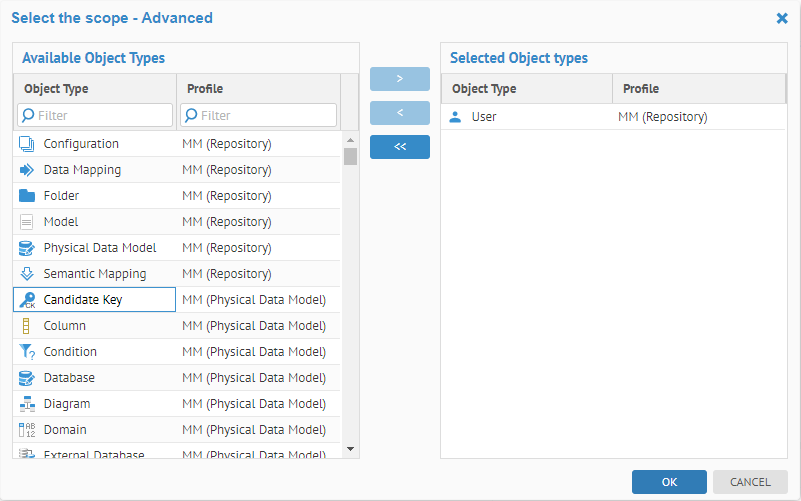Select the Candidate Key icon

click(x=27, y=299)
